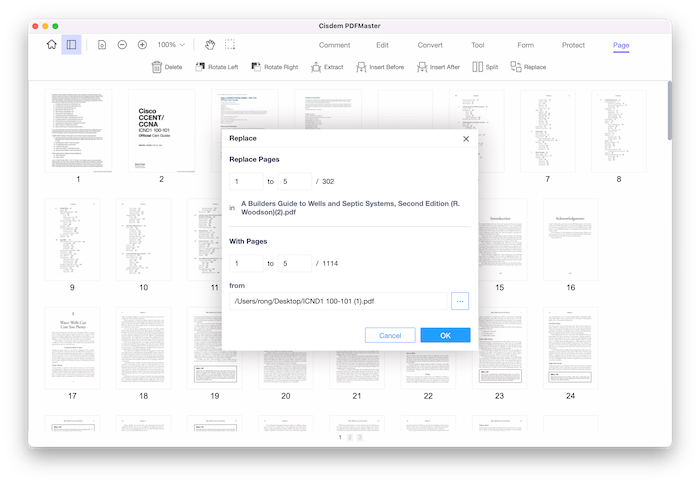This screenshot has height=484, width=700.
Task: Go to thumbnail pager page 3
Action: (x=360, y=438)
